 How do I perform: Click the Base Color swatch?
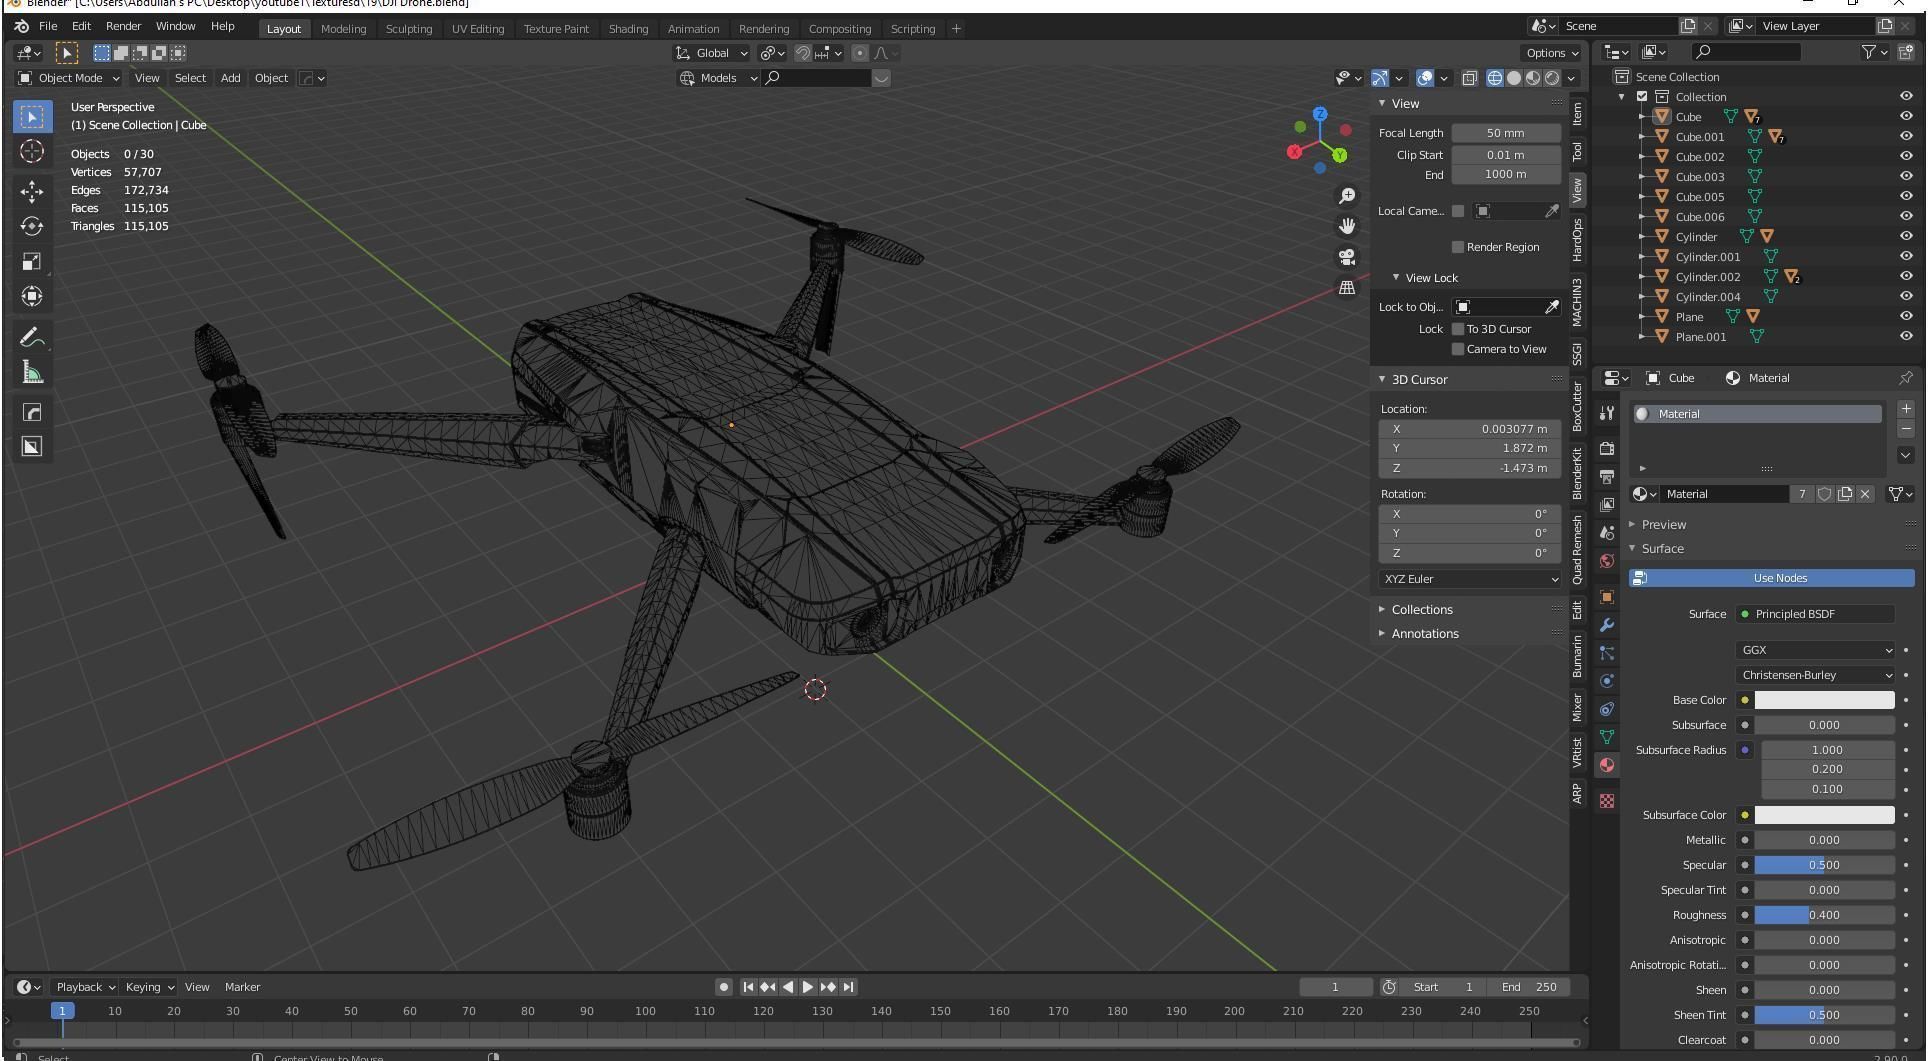[1824, 700]
